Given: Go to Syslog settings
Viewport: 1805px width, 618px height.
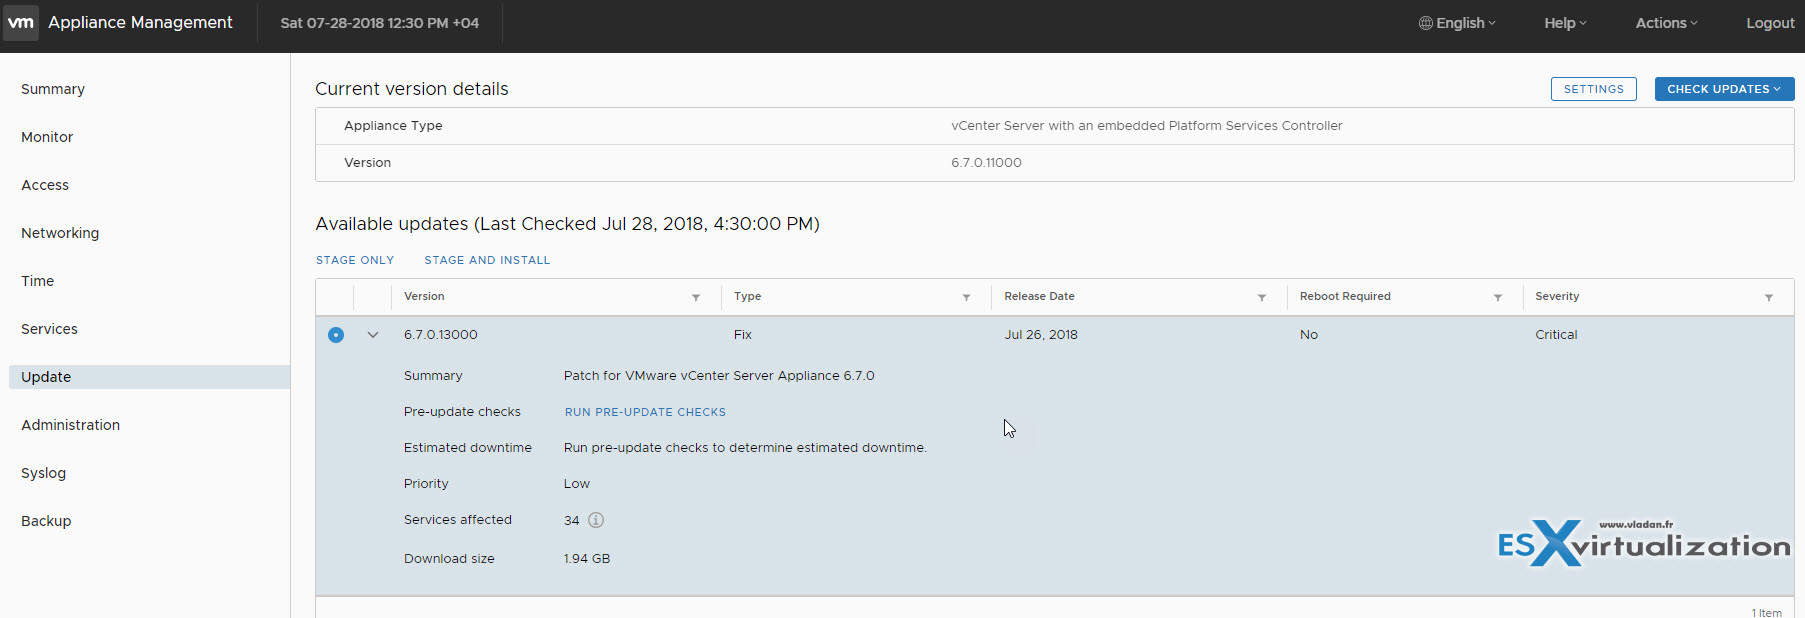Looking at the screenshot, I should tap(43, 473).
